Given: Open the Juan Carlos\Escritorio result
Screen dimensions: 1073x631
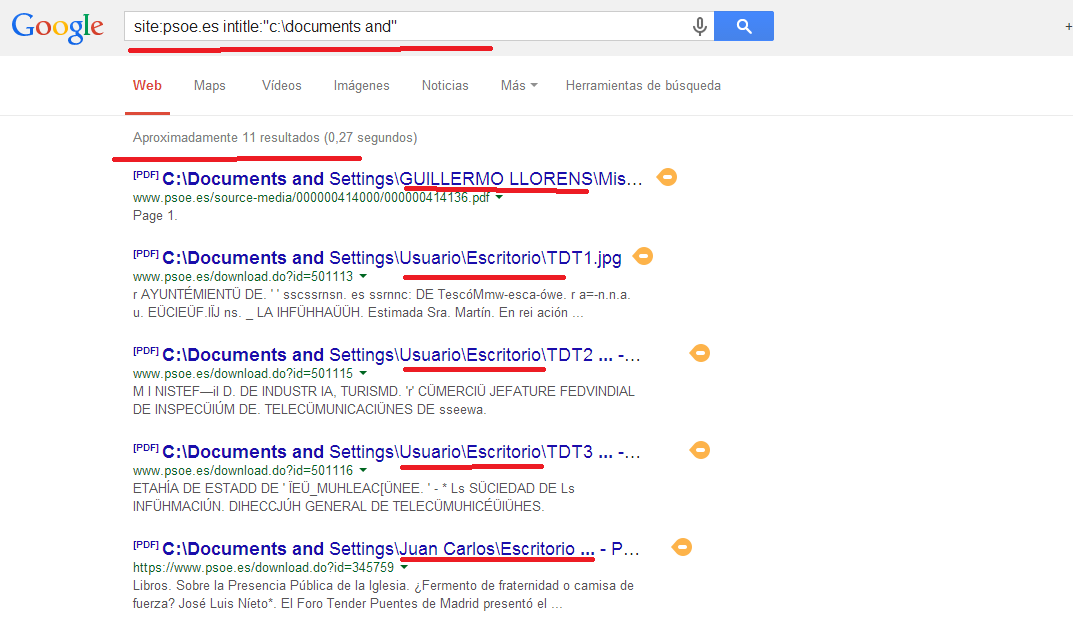Looking at the screenshot, I should pos(400,550).
